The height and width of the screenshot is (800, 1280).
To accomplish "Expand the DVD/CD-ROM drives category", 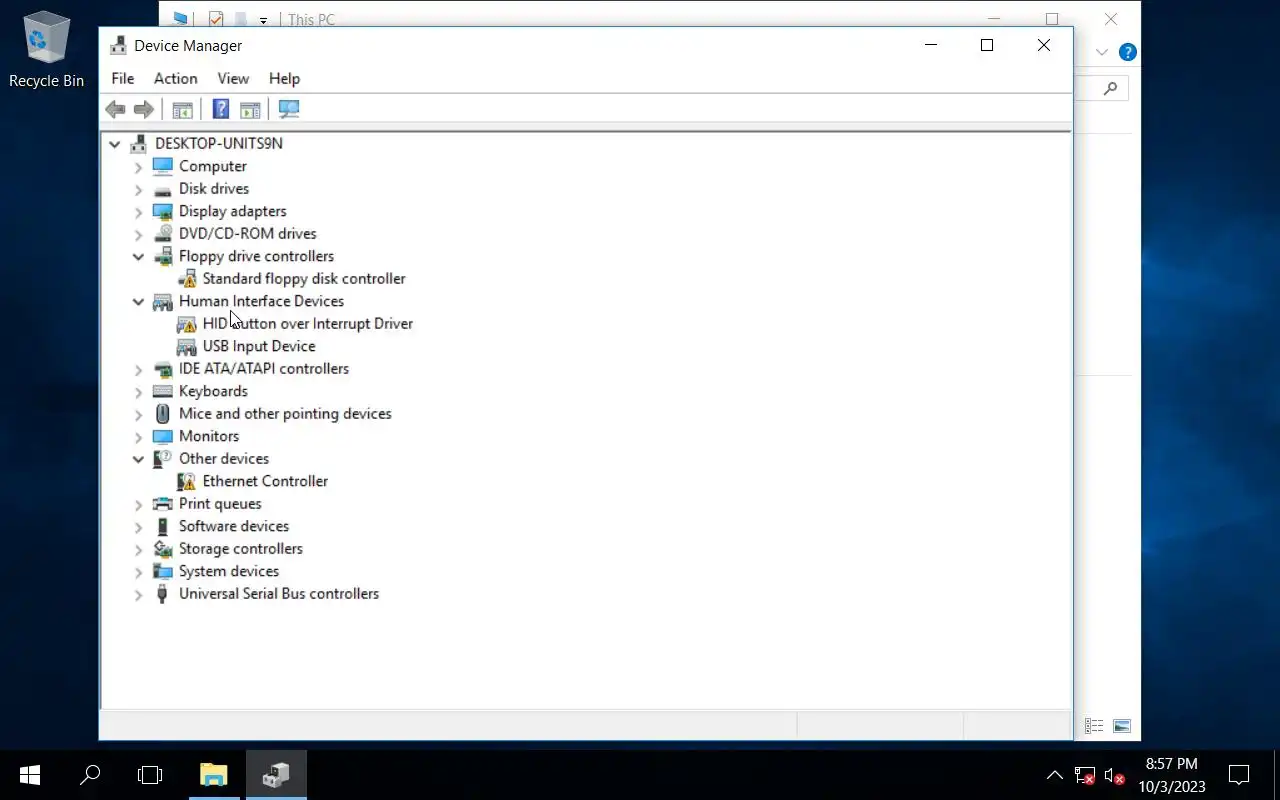I will coord(138,234).
